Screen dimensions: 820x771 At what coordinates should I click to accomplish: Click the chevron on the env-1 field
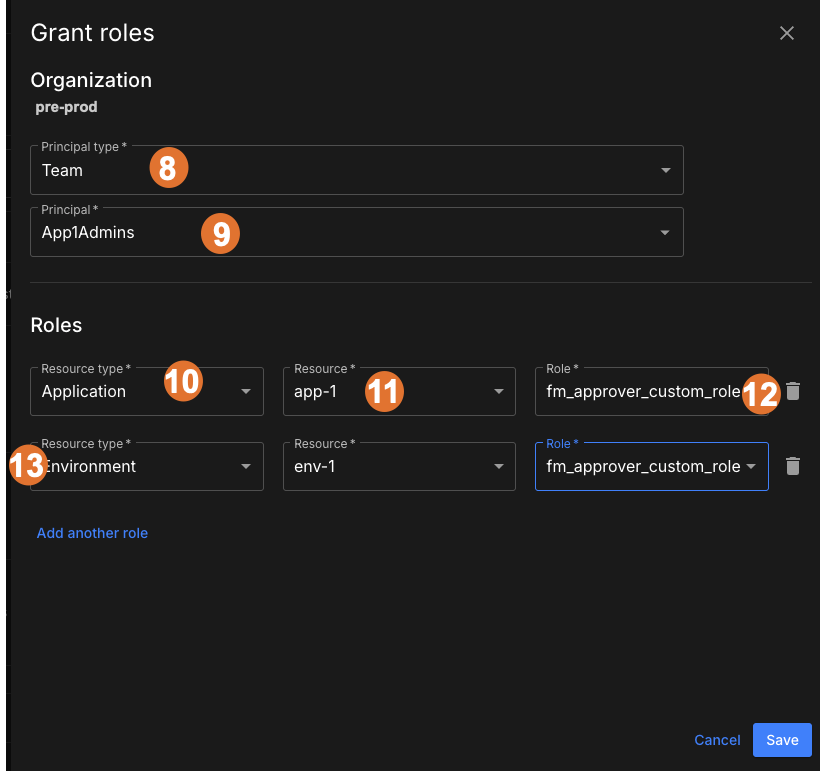(x=498, y=466)
